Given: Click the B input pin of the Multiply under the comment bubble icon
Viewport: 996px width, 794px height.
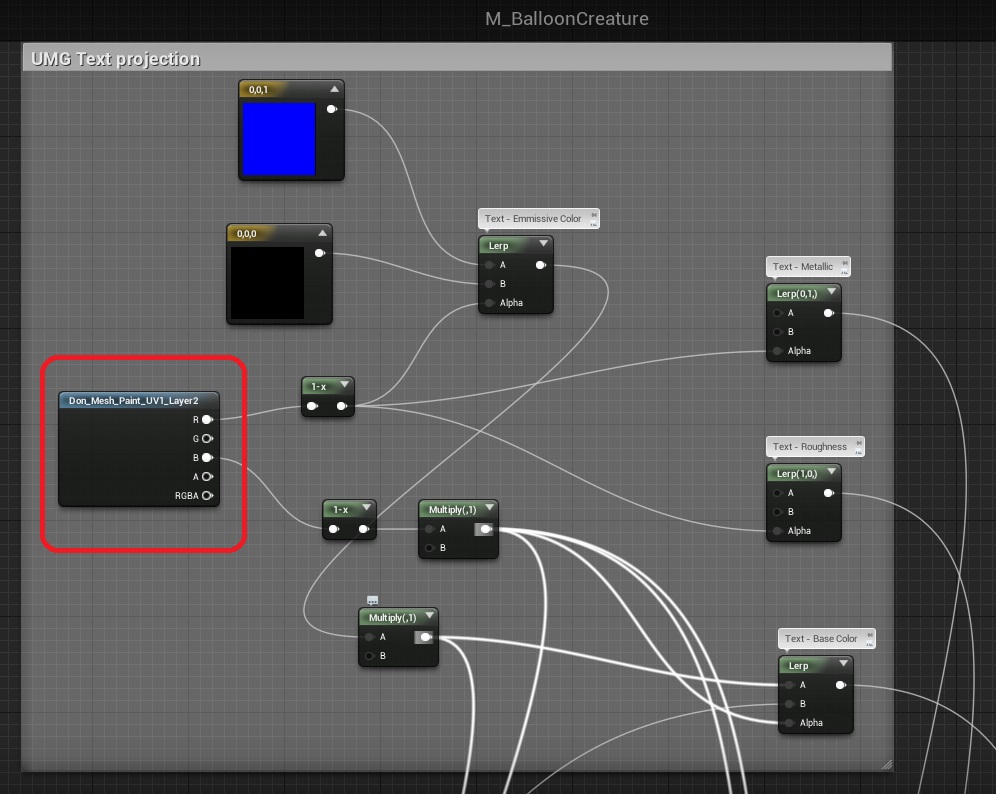Looking at the screenshot, I should [370, 656].
